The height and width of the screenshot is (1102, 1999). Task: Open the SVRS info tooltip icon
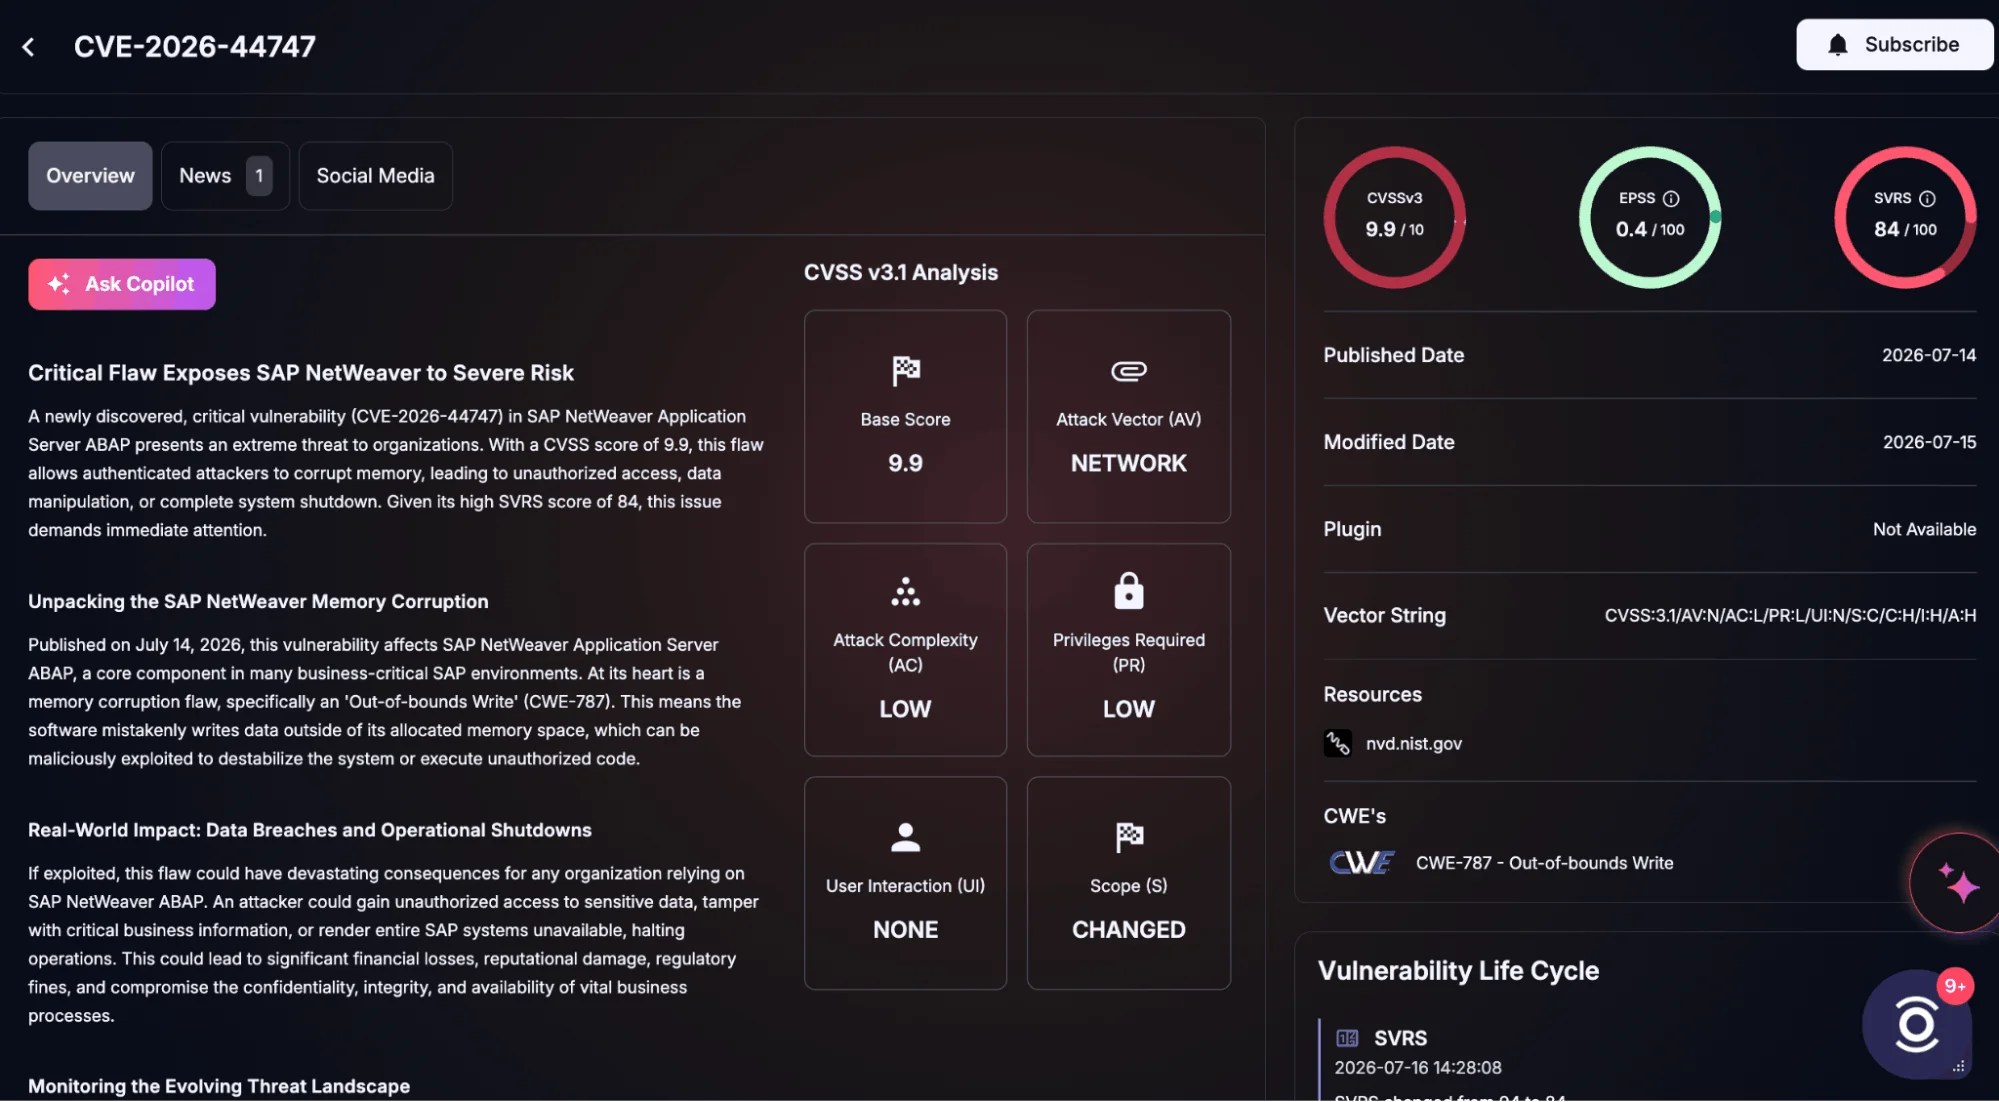(x=1927, y=198)
